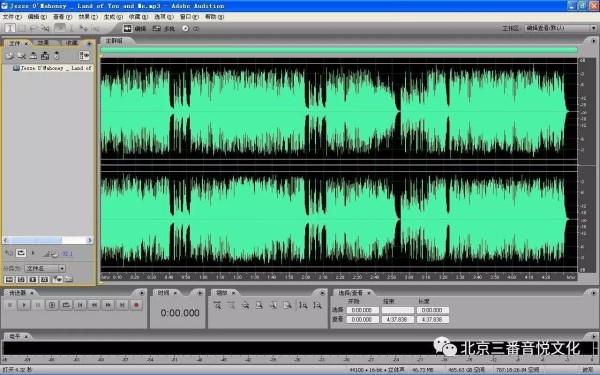This screenshot has width=600, height=375.
Task: Select the Time Selection tool in the top toolbar
Action: pos(10,28)
